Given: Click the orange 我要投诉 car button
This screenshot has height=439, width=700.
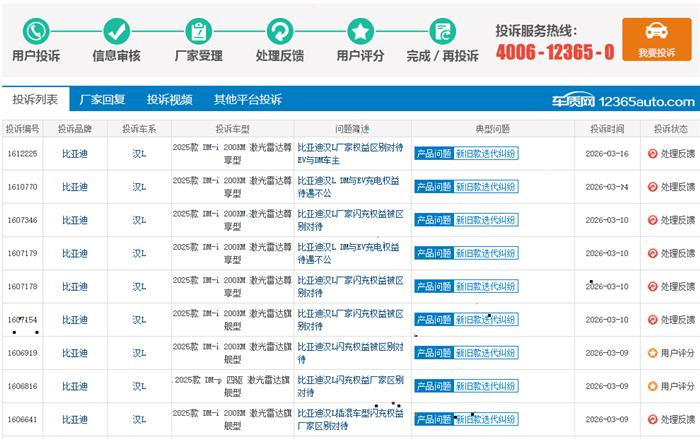Looking at the screenshot, I should coord(656,38).
